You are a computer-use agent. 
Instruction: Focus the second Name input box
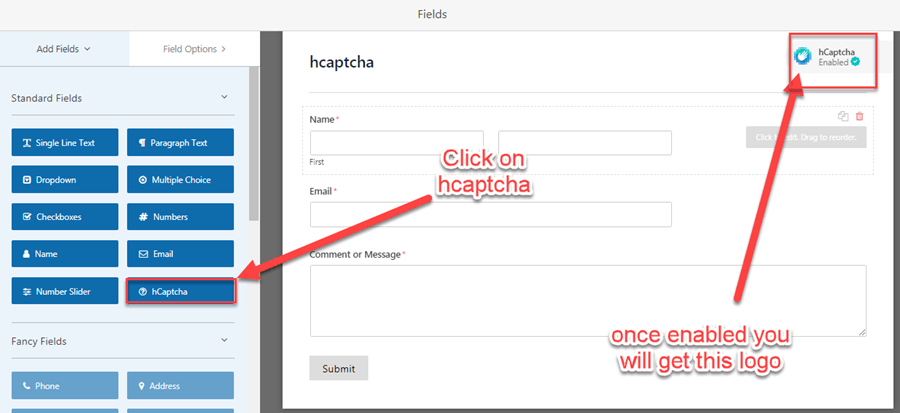tap(585, 143)
